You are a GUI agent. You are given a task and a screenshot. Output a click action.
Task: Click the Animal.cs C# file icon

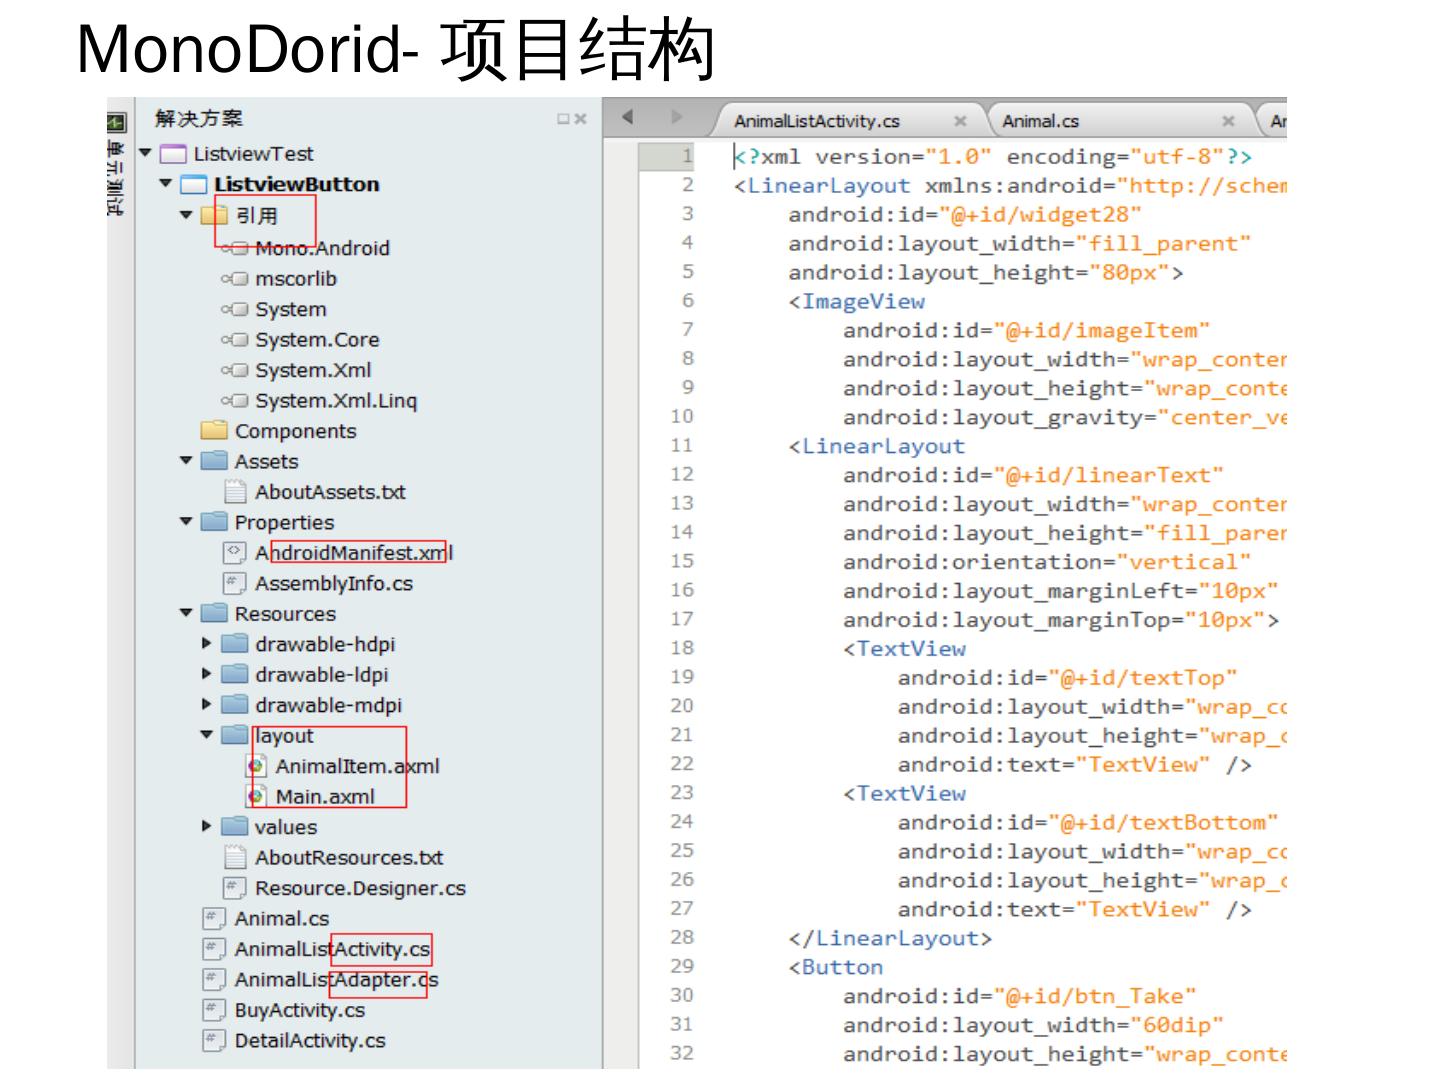point(214,918)
